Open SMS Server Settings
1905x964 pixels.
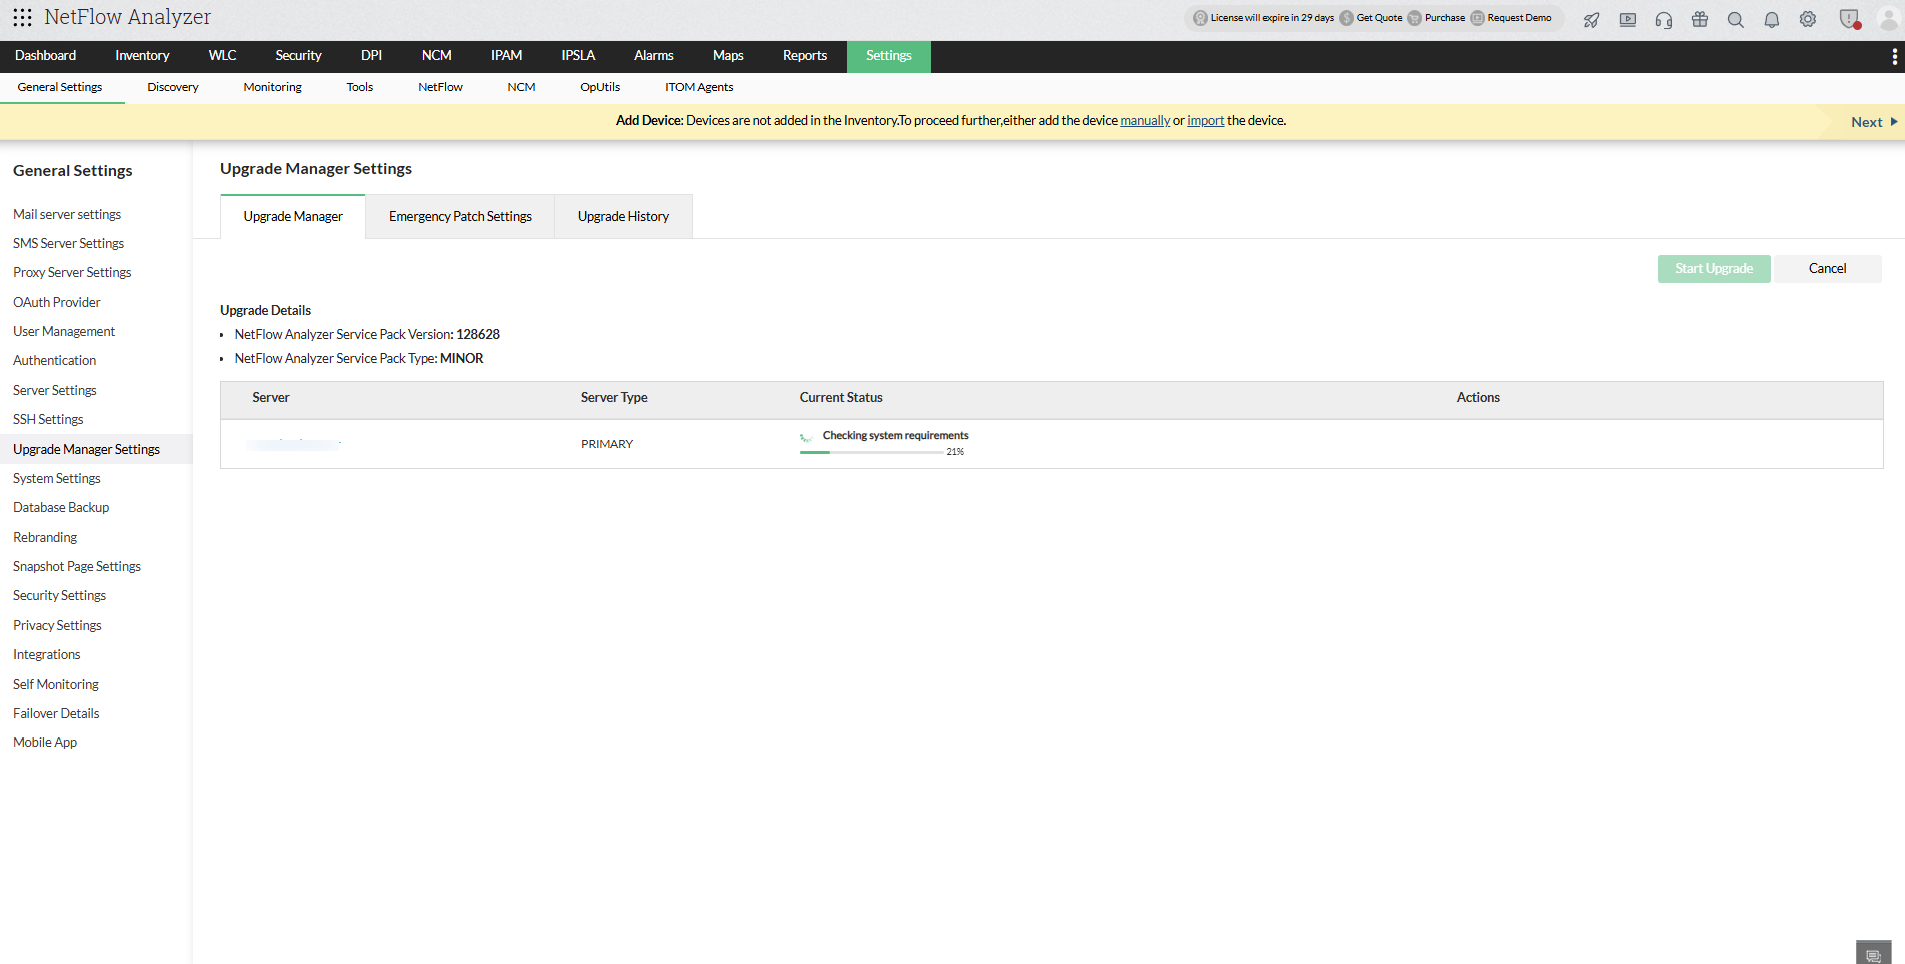point(68,243)
